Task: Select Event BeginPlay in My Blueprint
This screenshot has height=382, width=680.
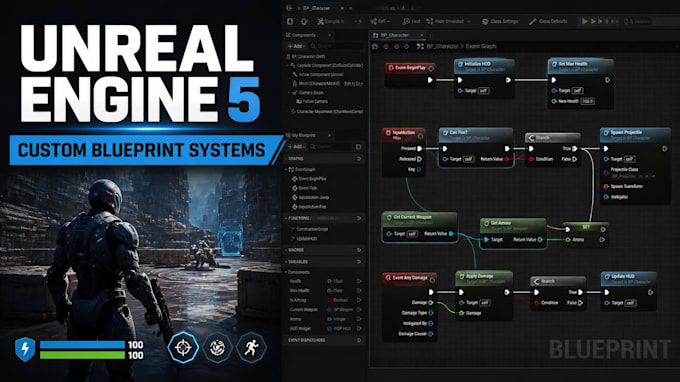Action: coord(309,179)
